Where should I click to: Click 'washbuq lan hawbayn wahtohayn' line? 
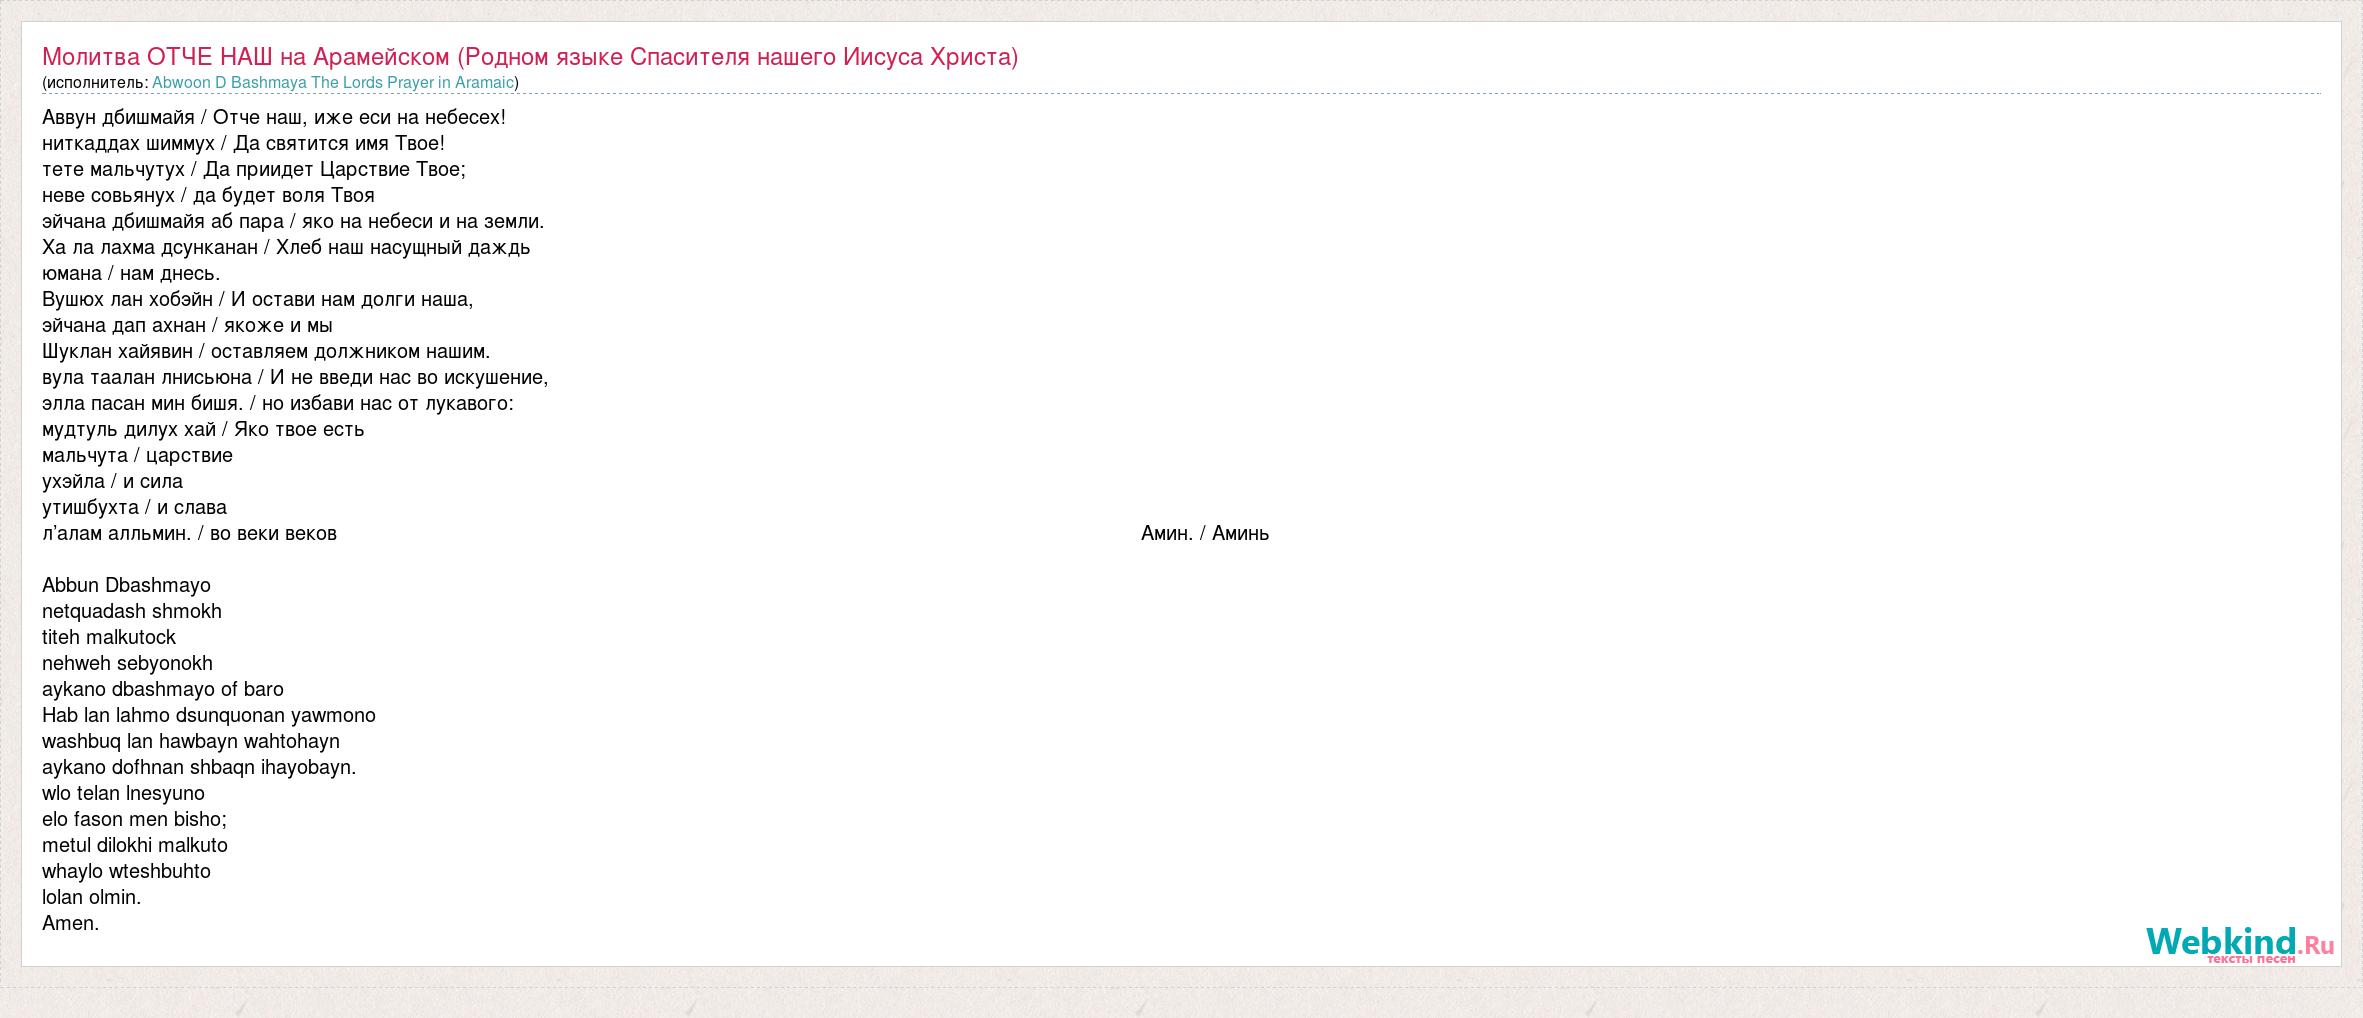190,742
